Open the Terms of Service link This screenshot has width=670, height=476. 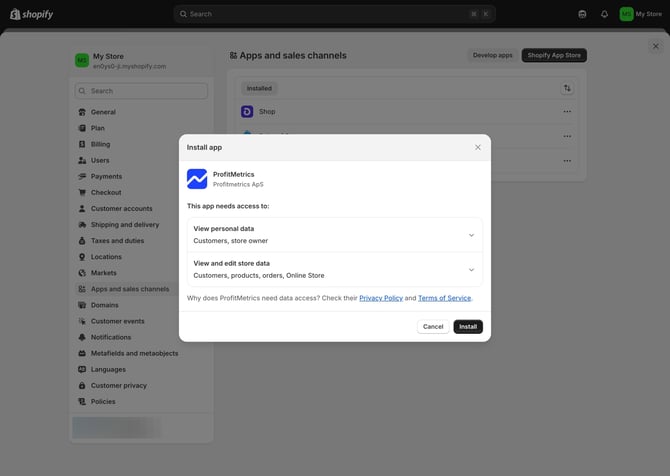(x=444, y=298)
